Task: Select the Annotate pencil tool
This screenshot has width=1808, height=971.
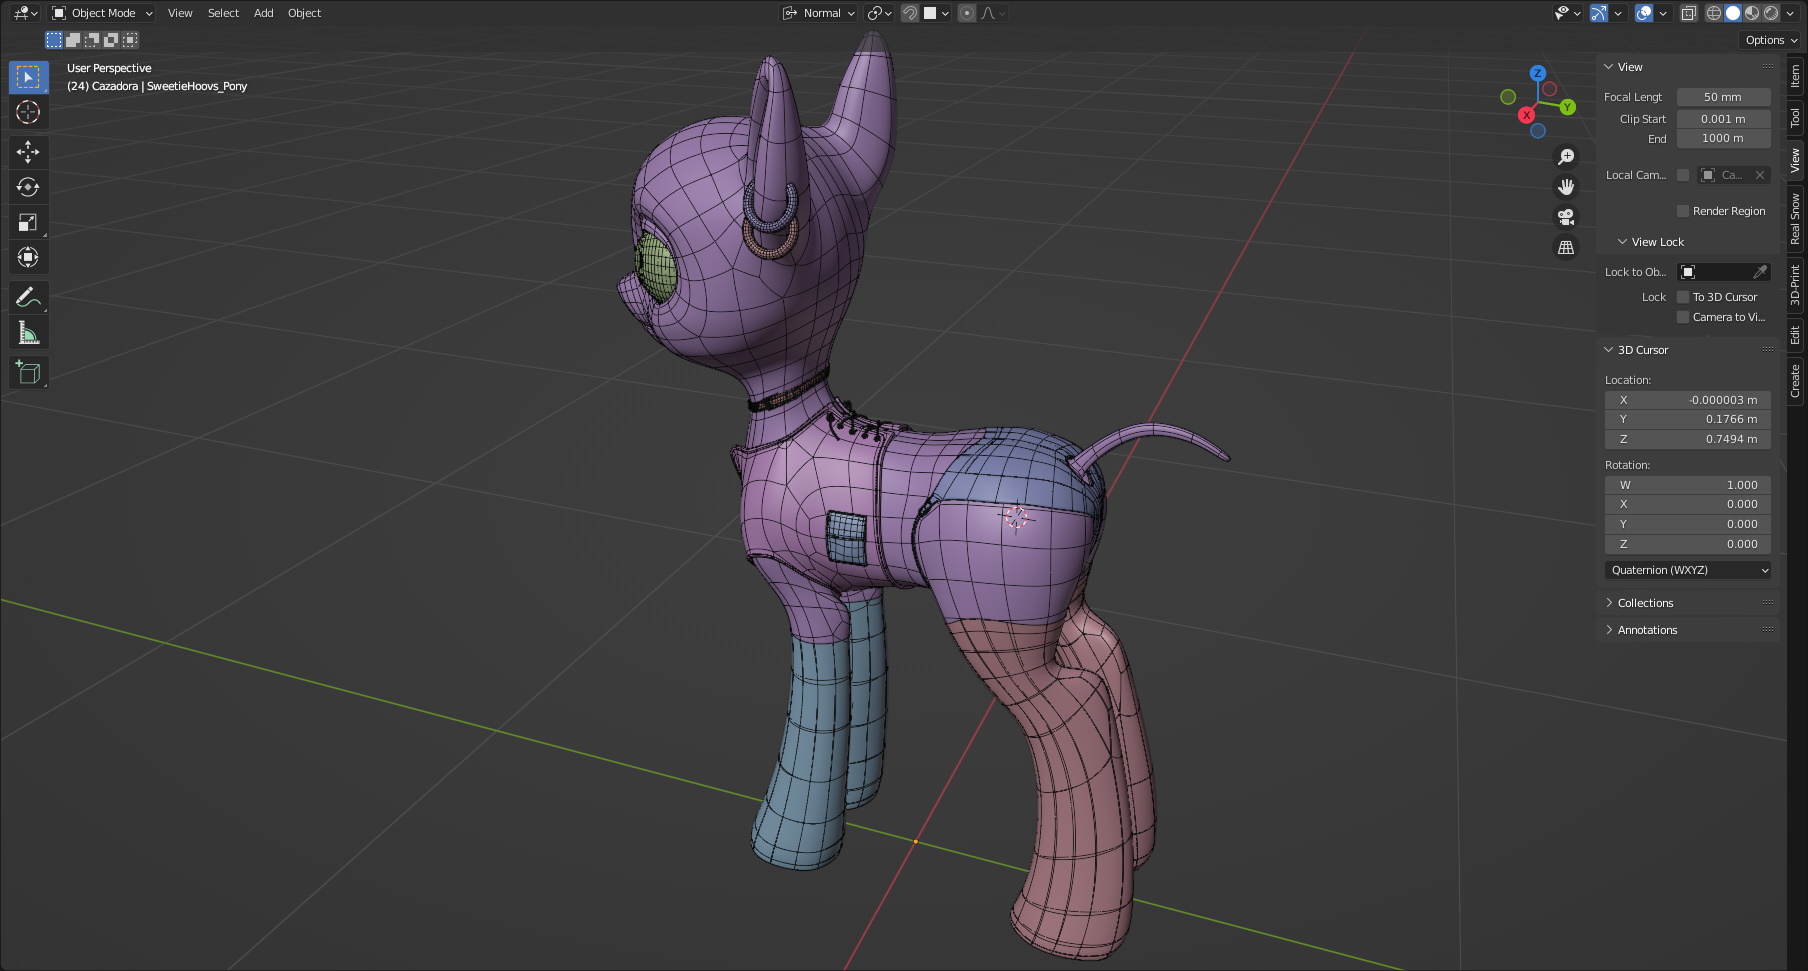Action: 28,297
